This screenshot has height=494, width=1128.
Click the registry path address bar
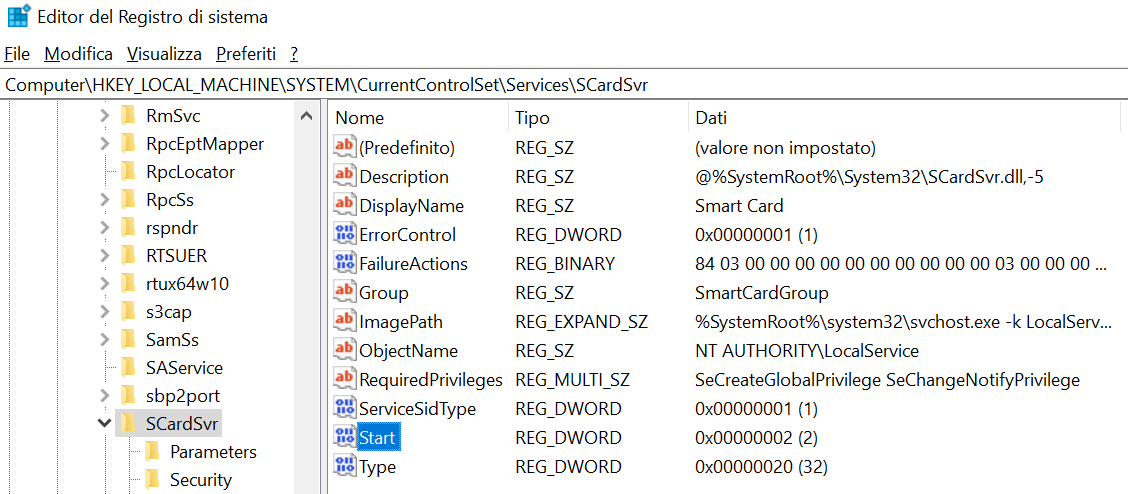click(564, 85)
